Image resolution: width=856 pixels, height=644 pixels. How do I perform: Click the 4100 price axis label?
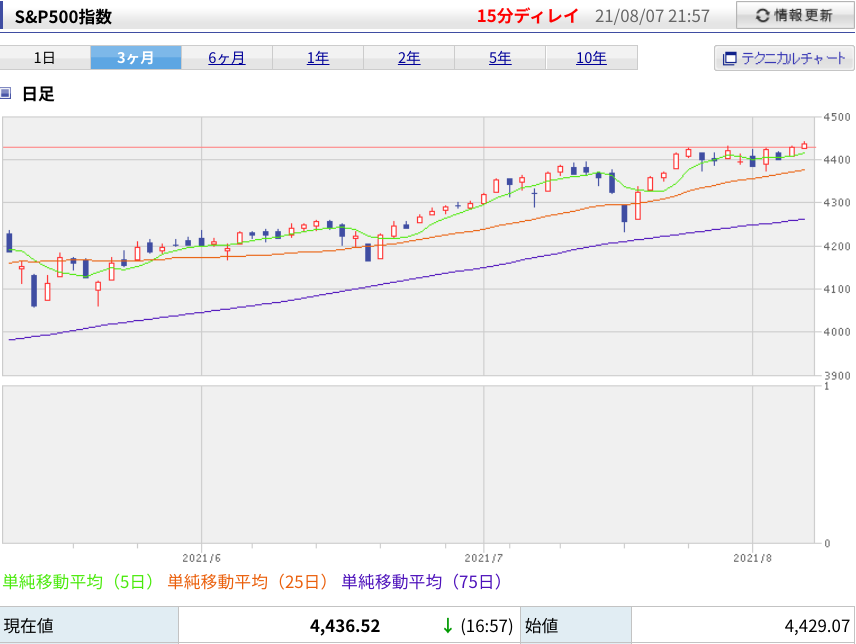pos(837,289)
